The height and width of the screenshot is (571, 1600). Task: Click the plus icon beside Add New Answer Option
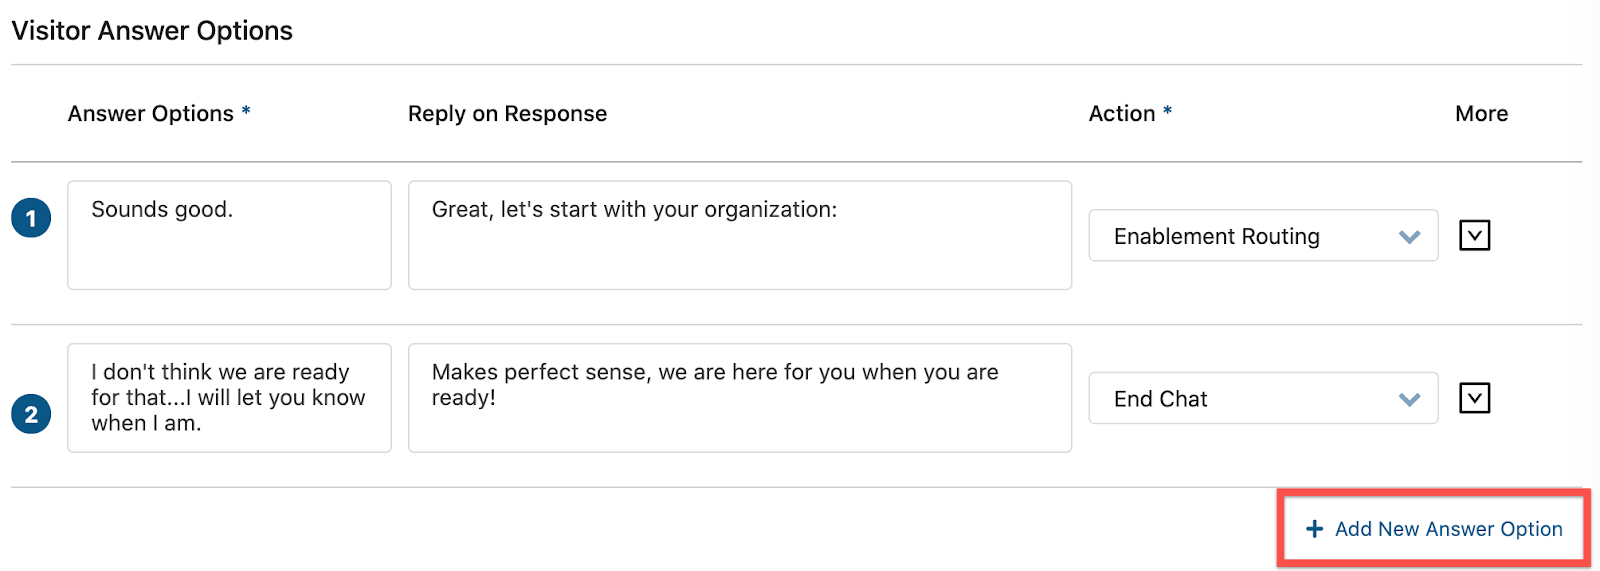1314,529
